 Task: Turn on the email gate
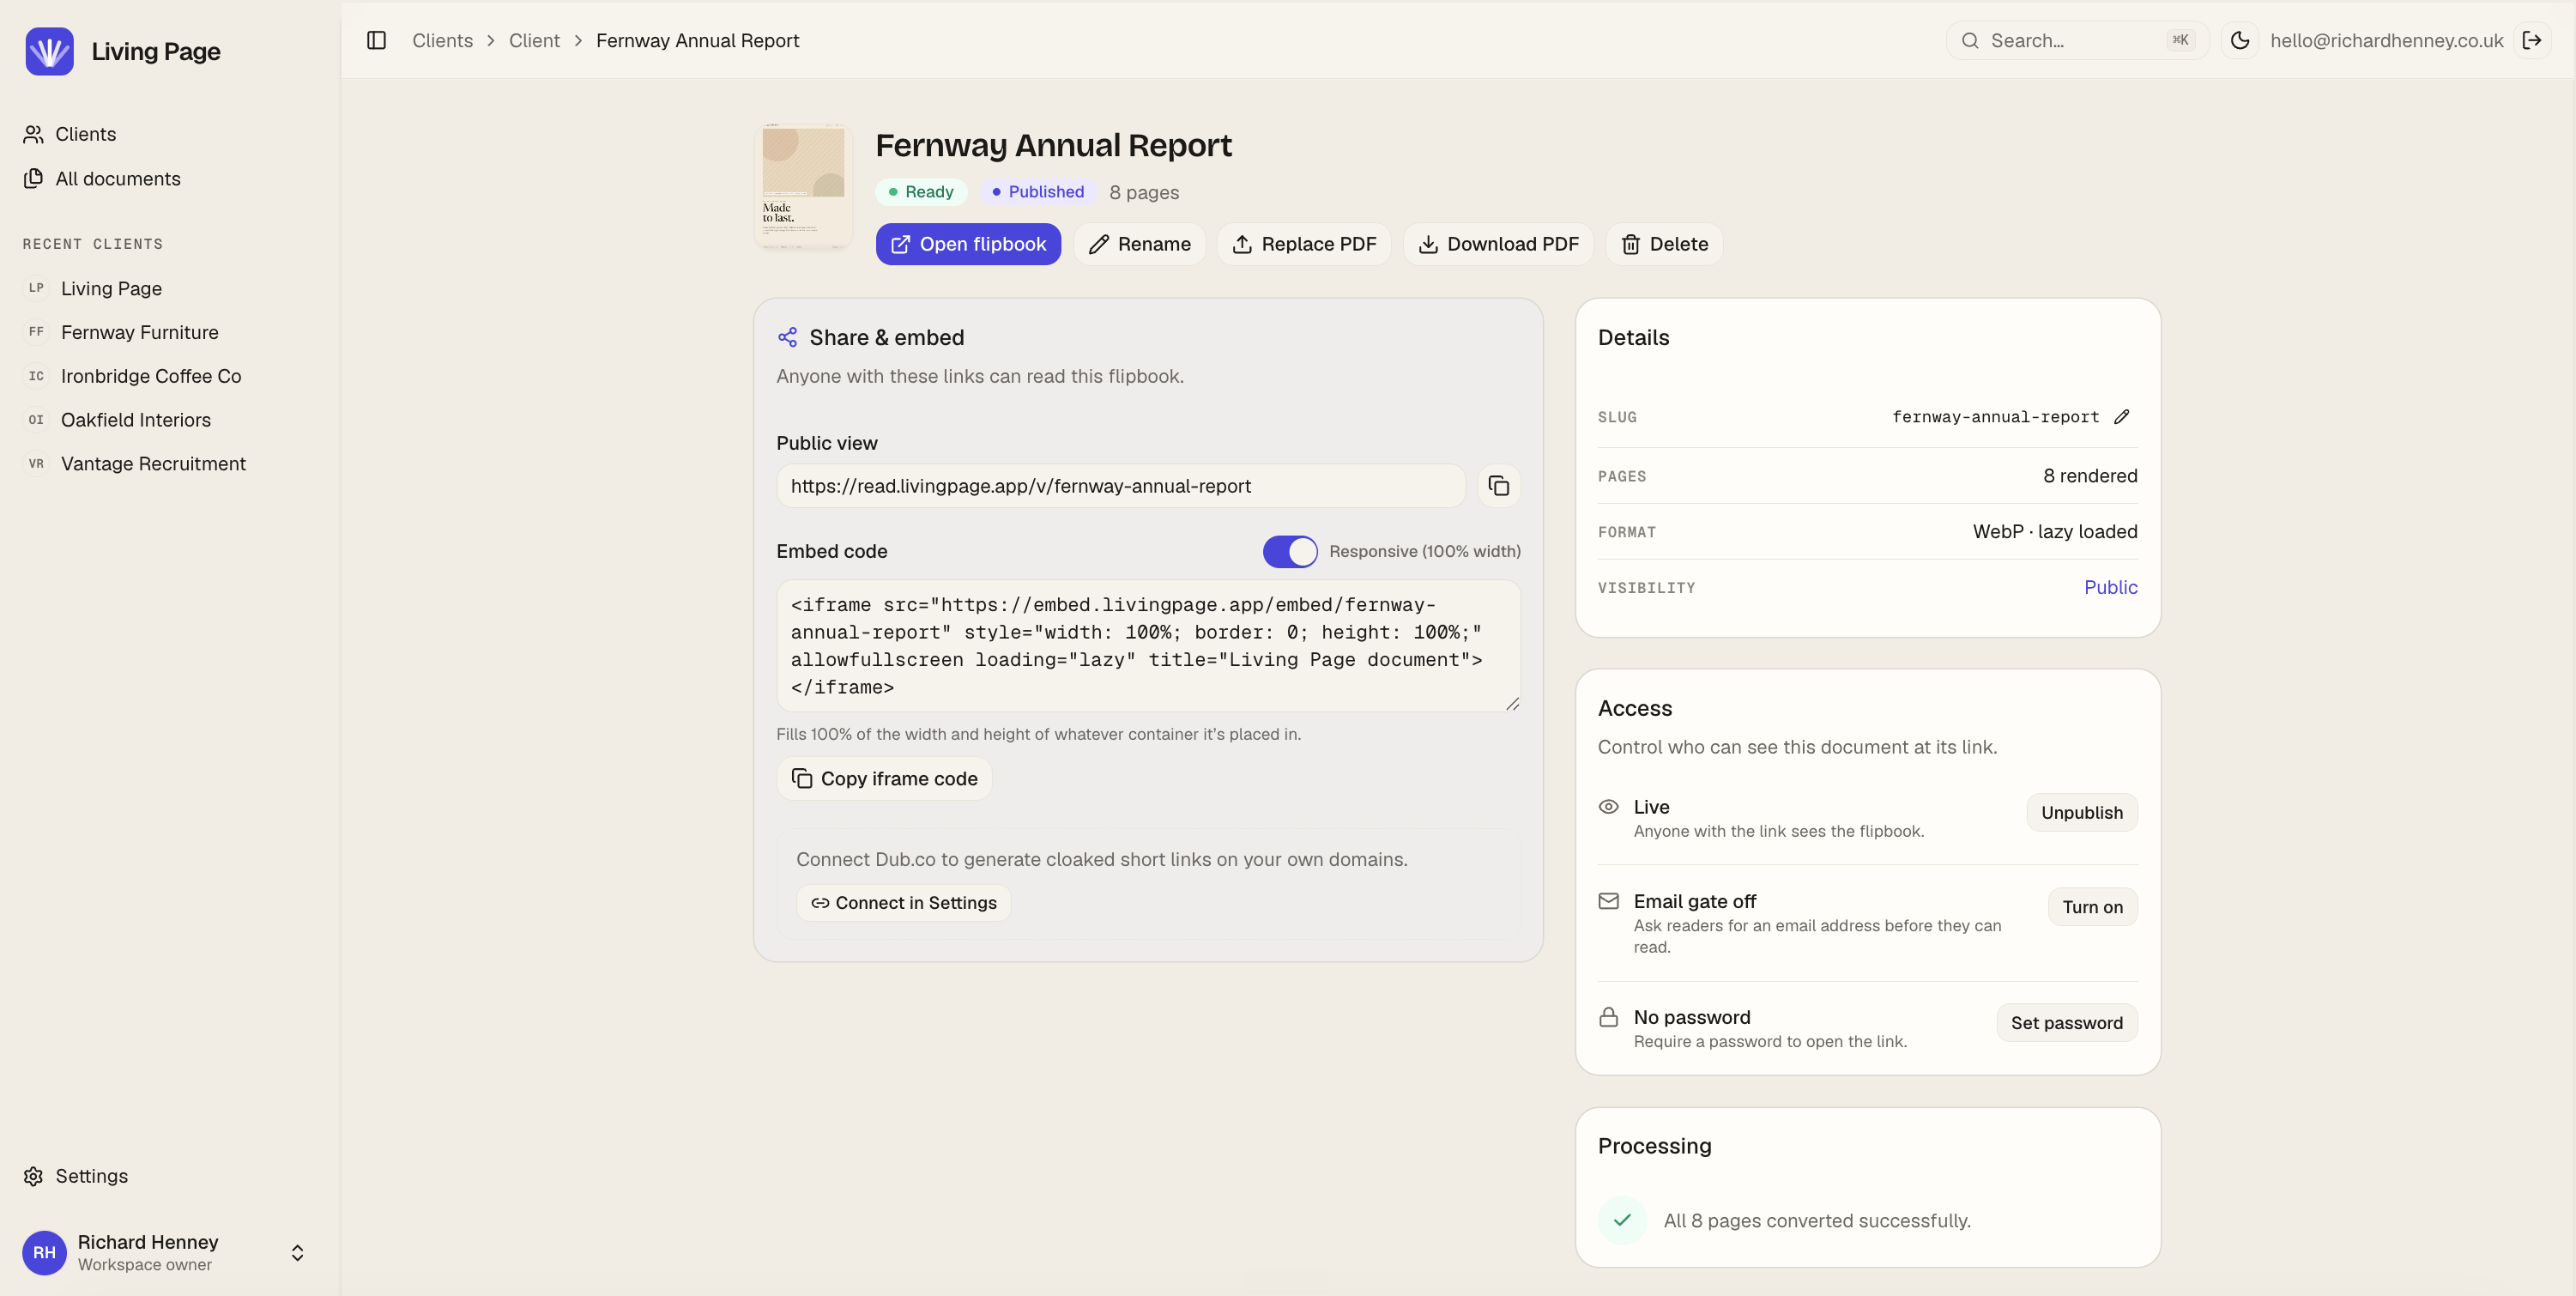[x=2092, y=907]
